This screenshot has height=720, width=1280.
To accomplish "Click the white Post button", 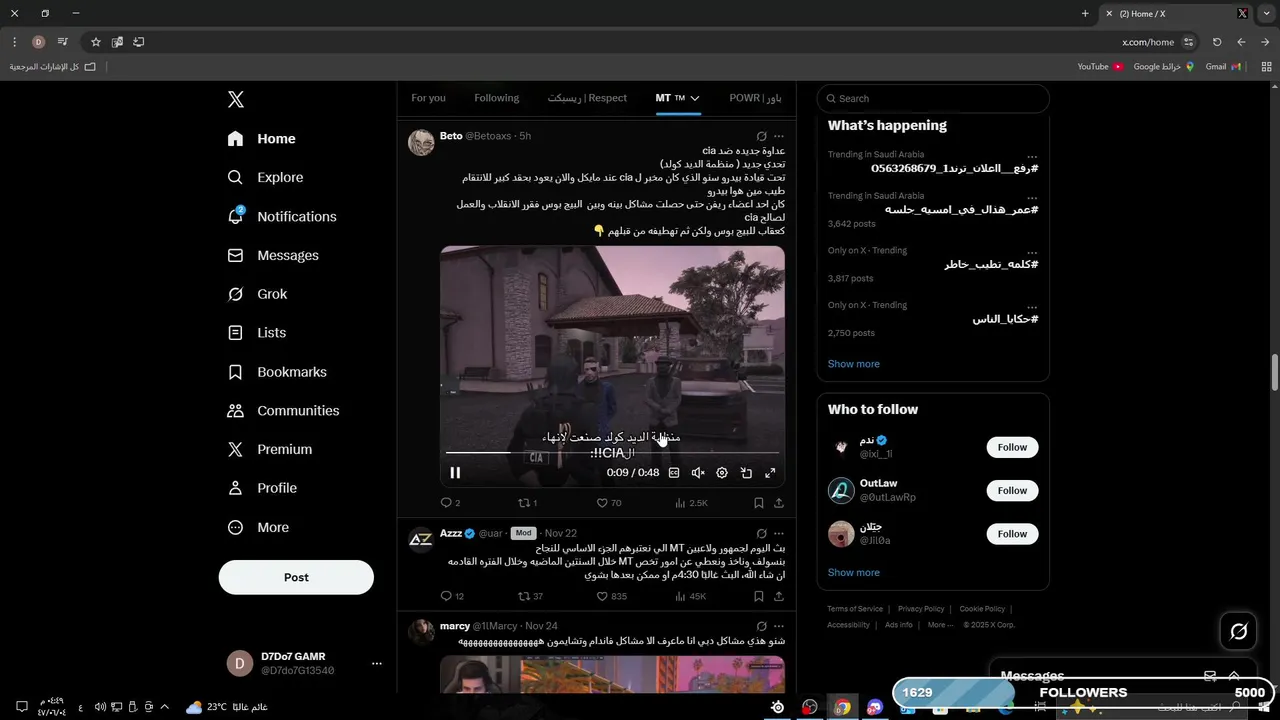I will pos(296,577).
